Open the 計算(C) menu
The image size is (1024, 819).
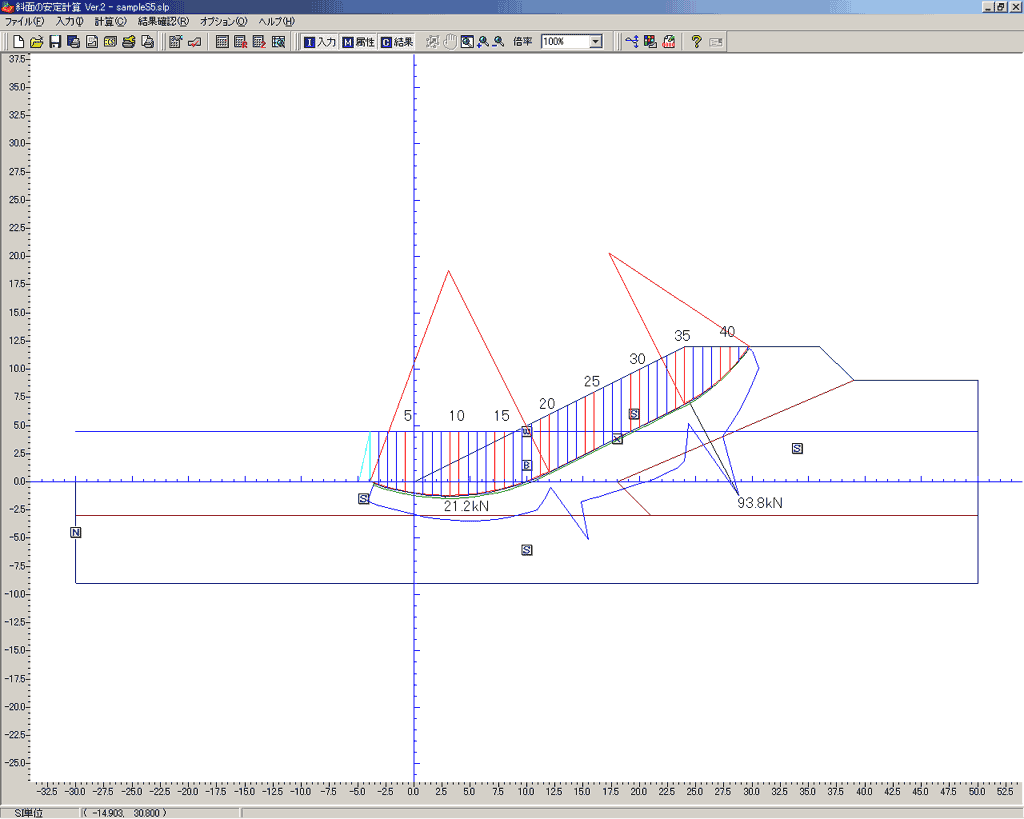[110, 22]
